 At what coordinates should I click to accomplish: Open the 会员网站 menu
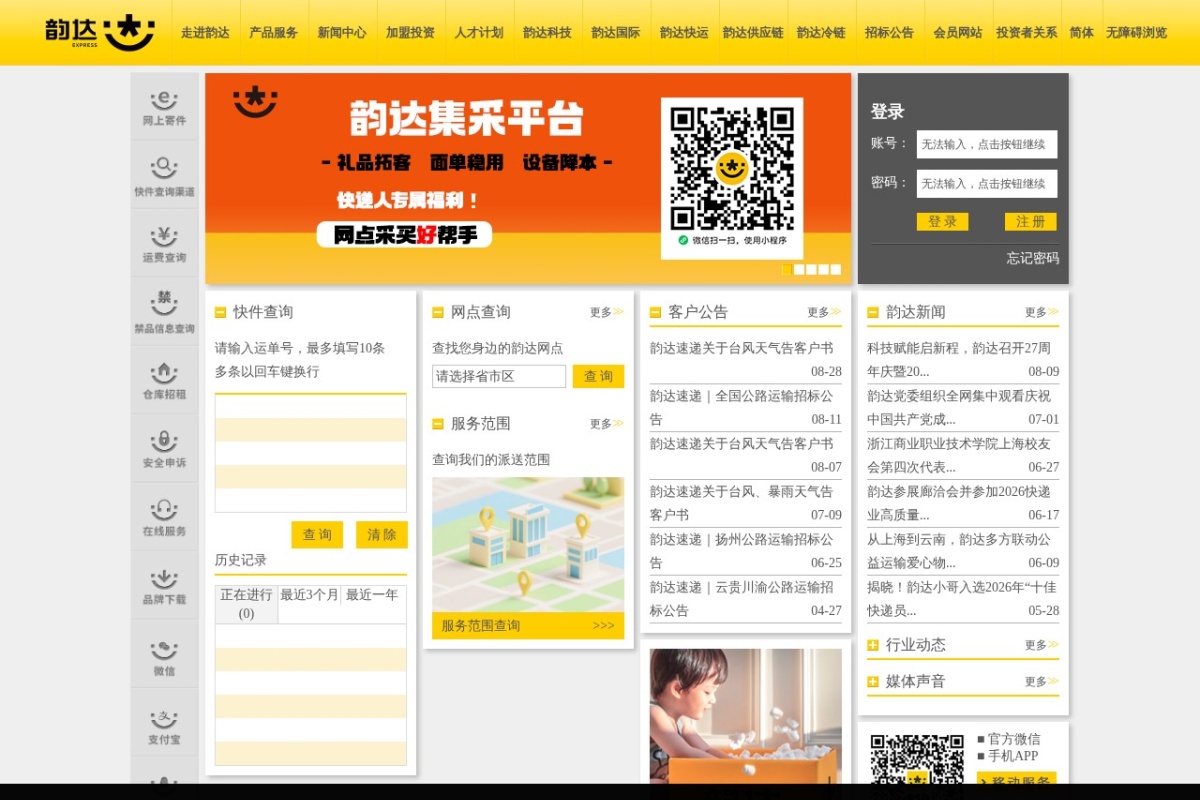pos(958,32)
